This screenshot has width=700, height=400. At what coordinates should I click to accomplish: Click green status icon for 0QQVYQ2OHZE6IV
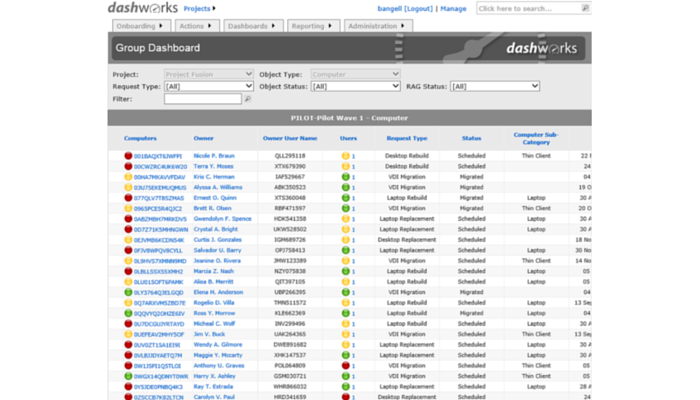pos(128,313)
